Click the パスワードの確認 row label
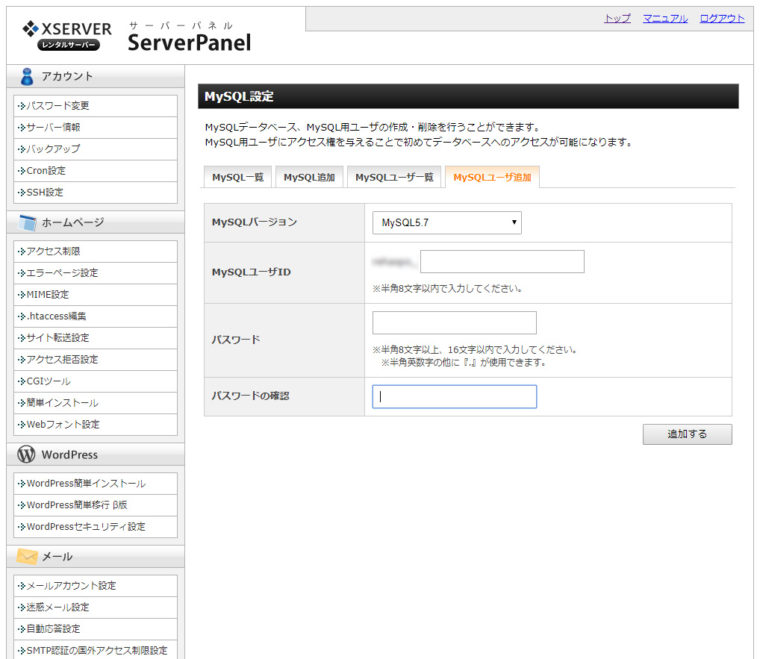 tap(250, 396)
